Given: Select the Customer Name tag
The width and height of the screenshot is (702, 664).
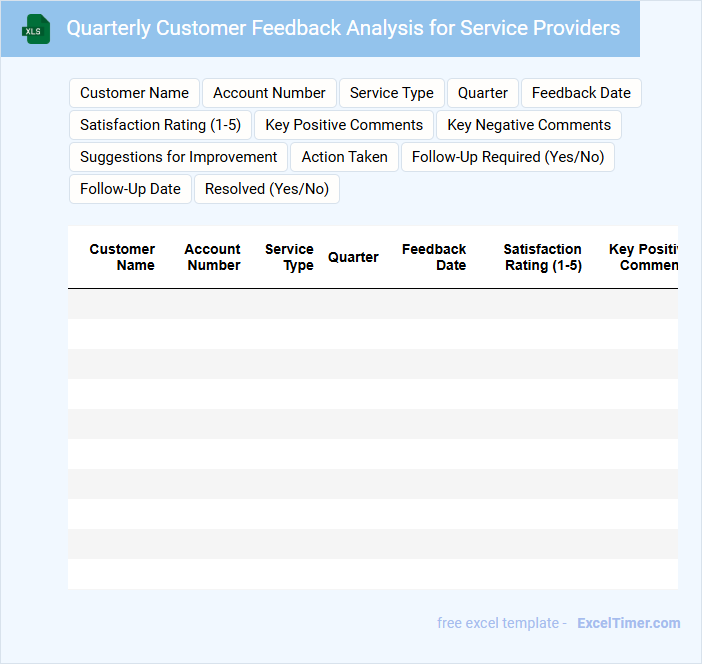Looking at the screenshot, I should [x=134, y=93].
